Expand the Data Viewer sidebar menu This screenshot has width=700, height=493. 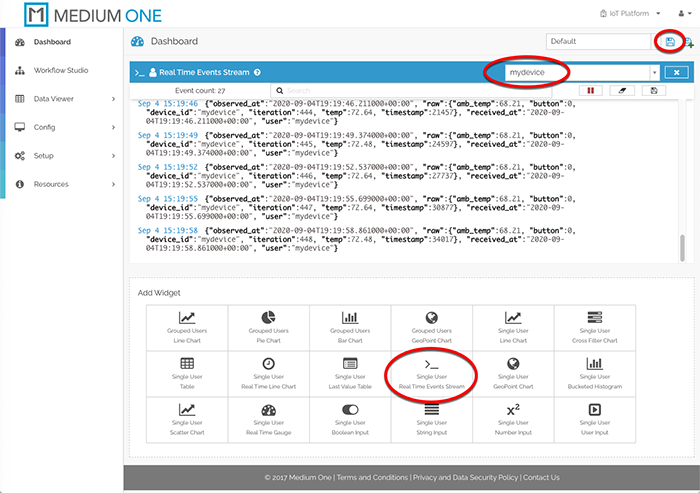(60, 99)
